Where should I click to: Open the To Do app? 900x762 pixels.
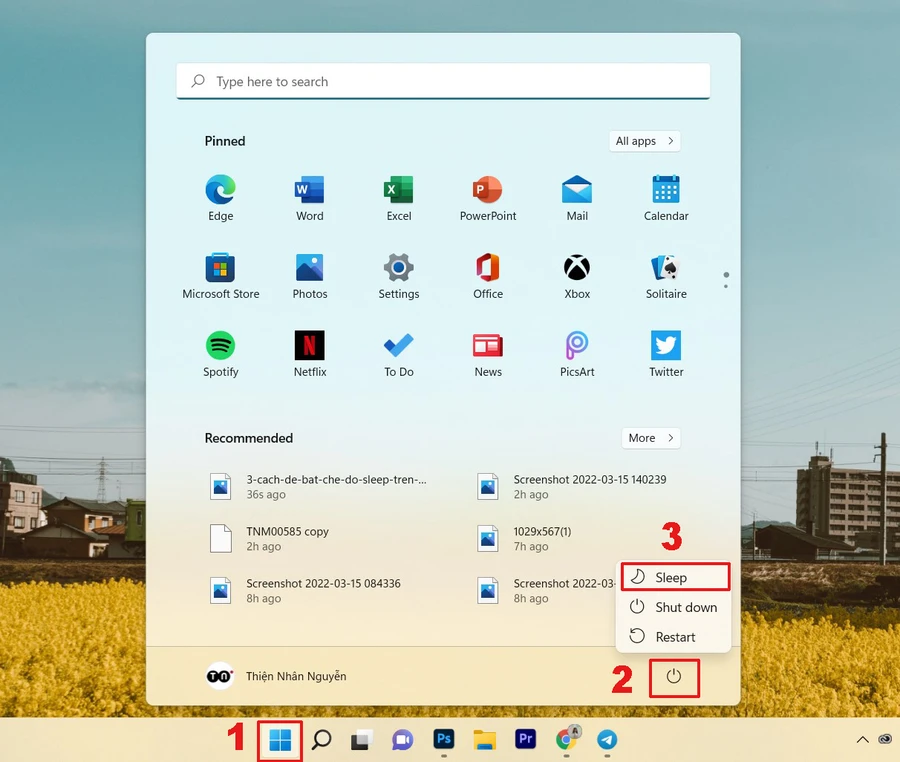[398, 354]
